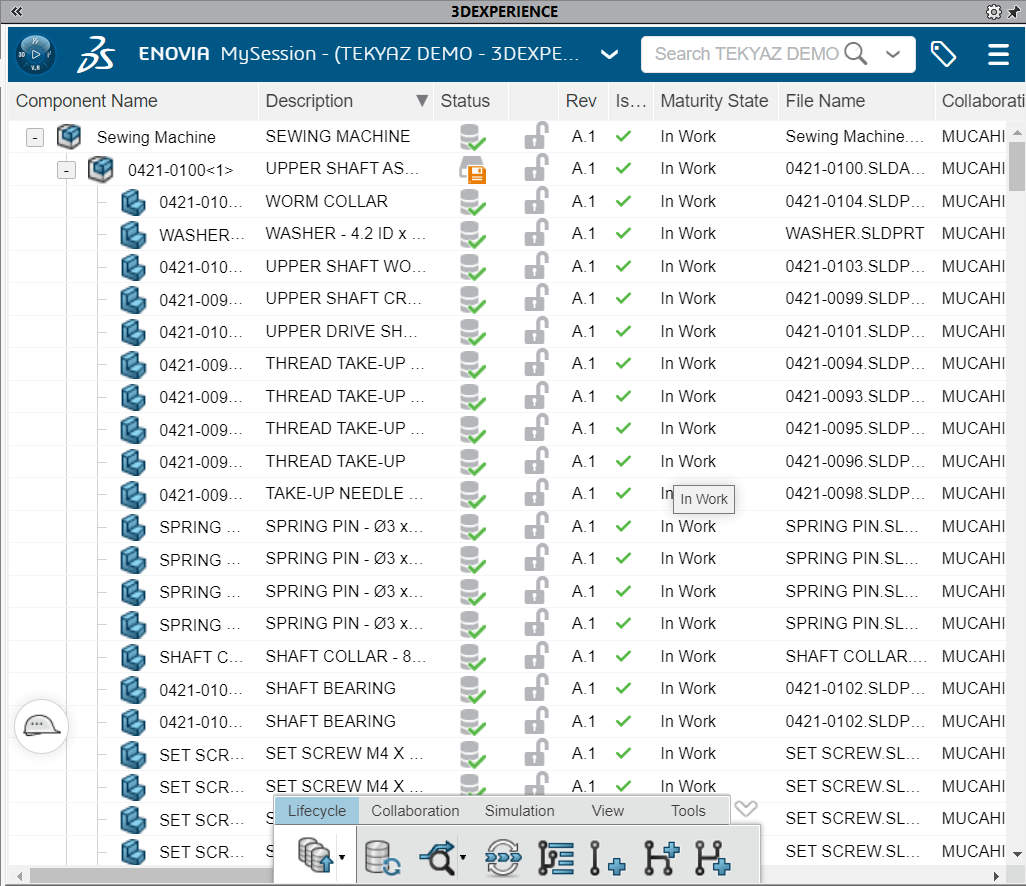The width and height of the screenshot is (1026, 886).
Task: Toggle the lock for UPPER SHAFT CR... row
Action: click(x=536, y=298)
